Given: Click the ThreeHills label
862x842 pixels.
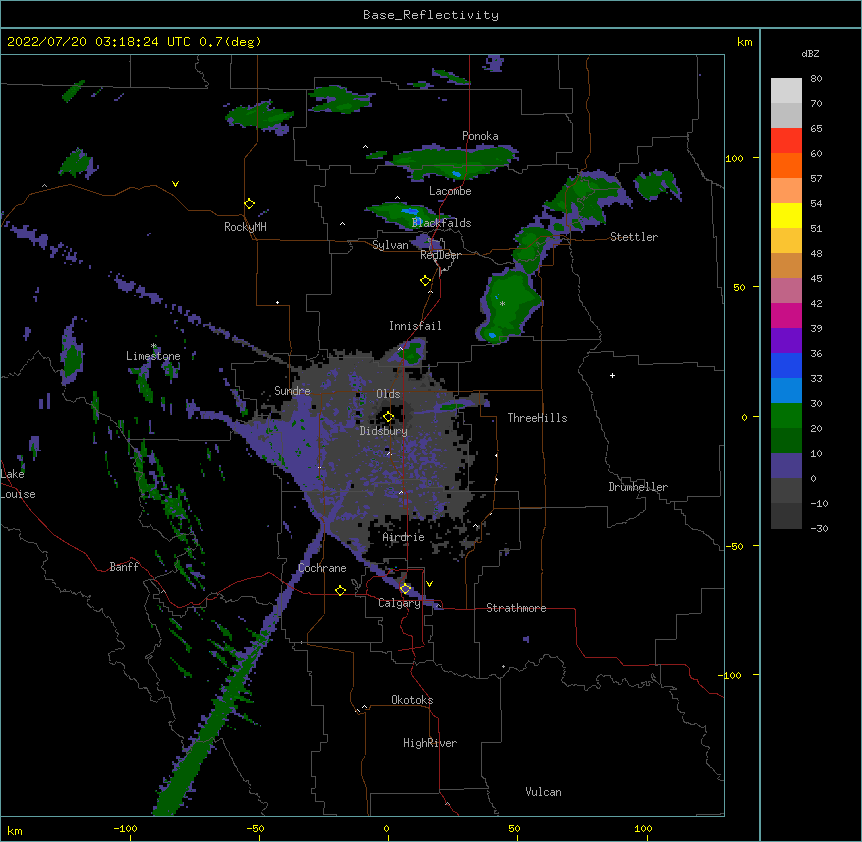Looking at the screenshot, I should click(537, 418).
